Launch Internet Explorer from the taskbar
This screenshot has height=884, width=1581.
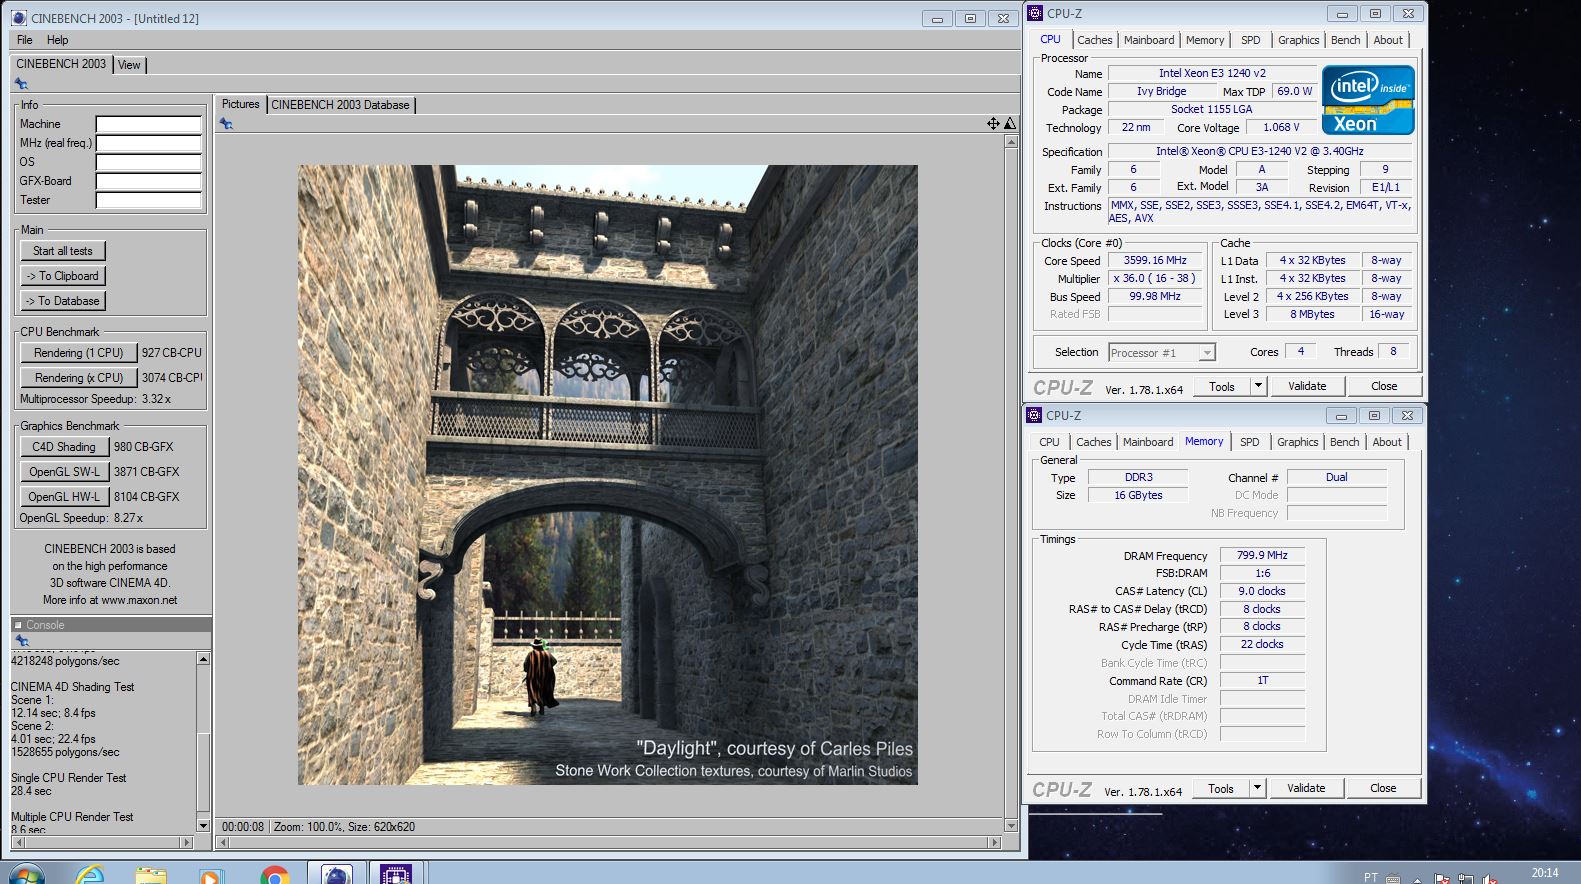pos(90,876)
